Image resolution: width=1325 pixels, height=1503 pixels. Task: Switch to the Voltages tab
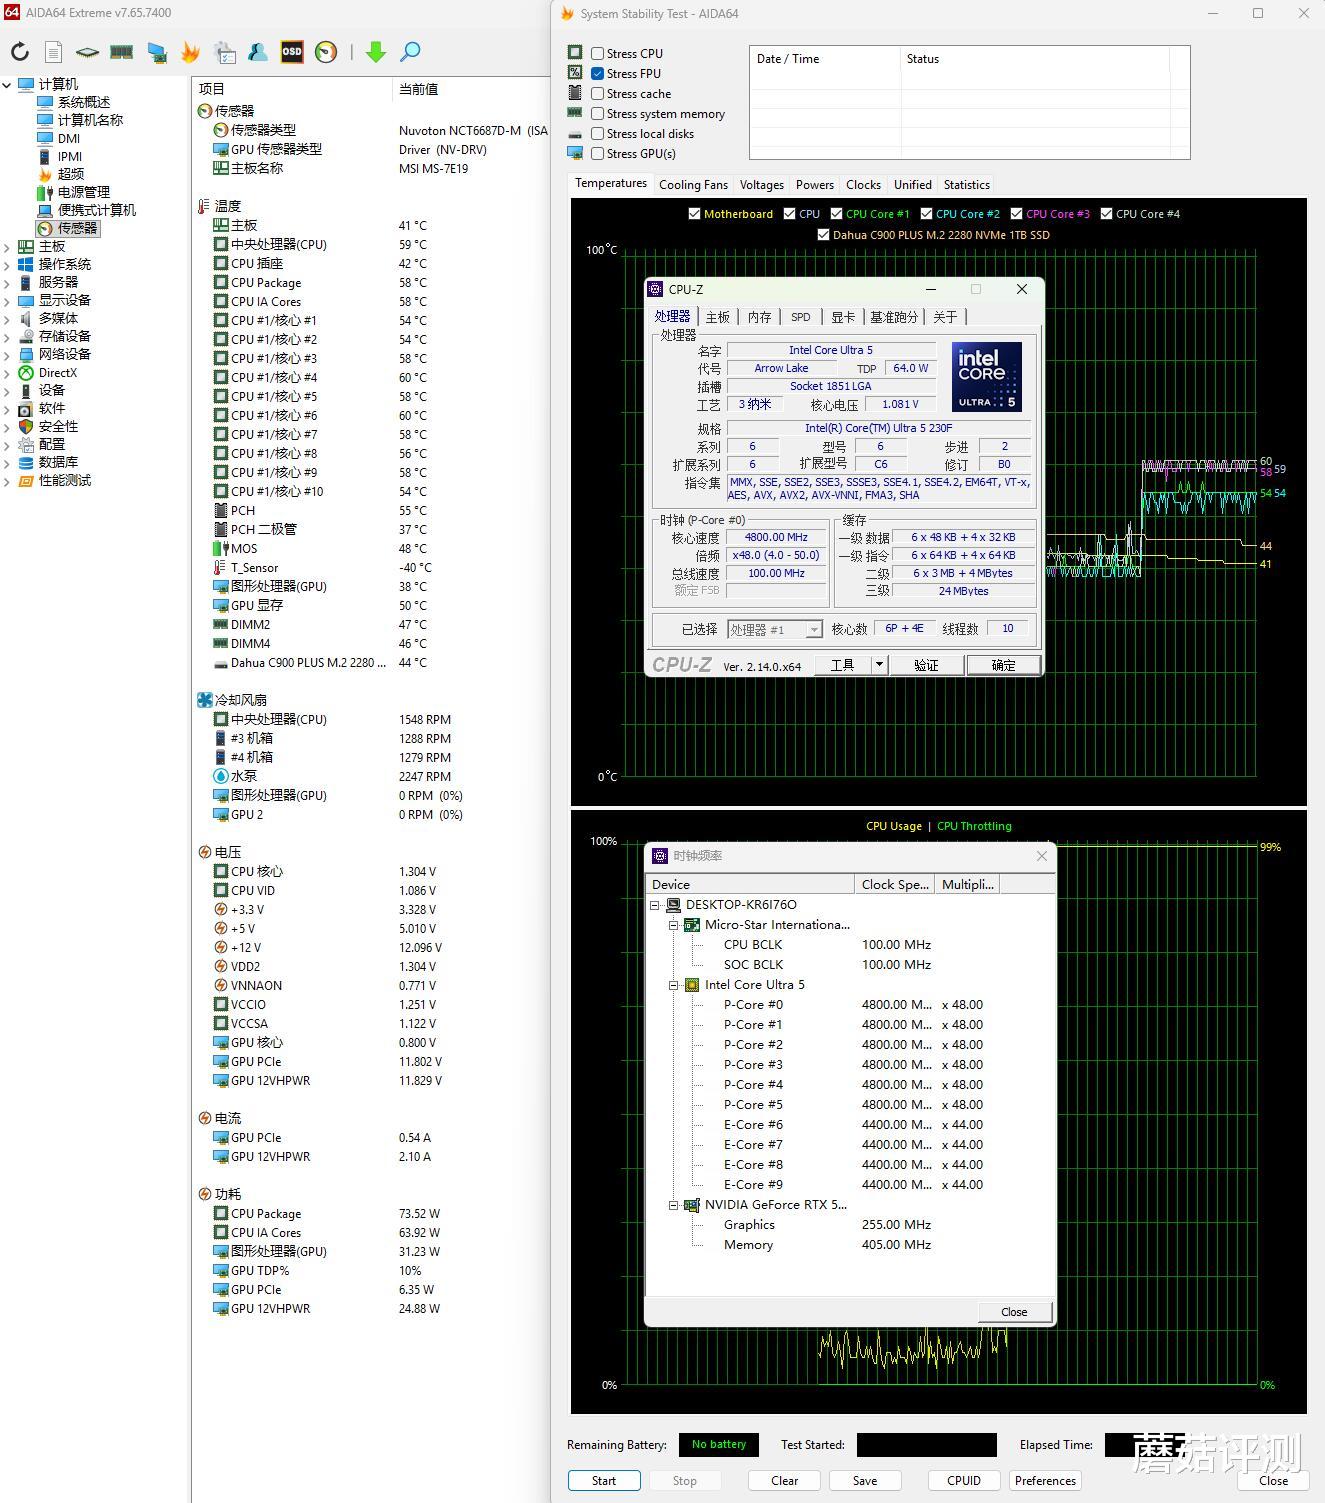(x=762, y=185)
